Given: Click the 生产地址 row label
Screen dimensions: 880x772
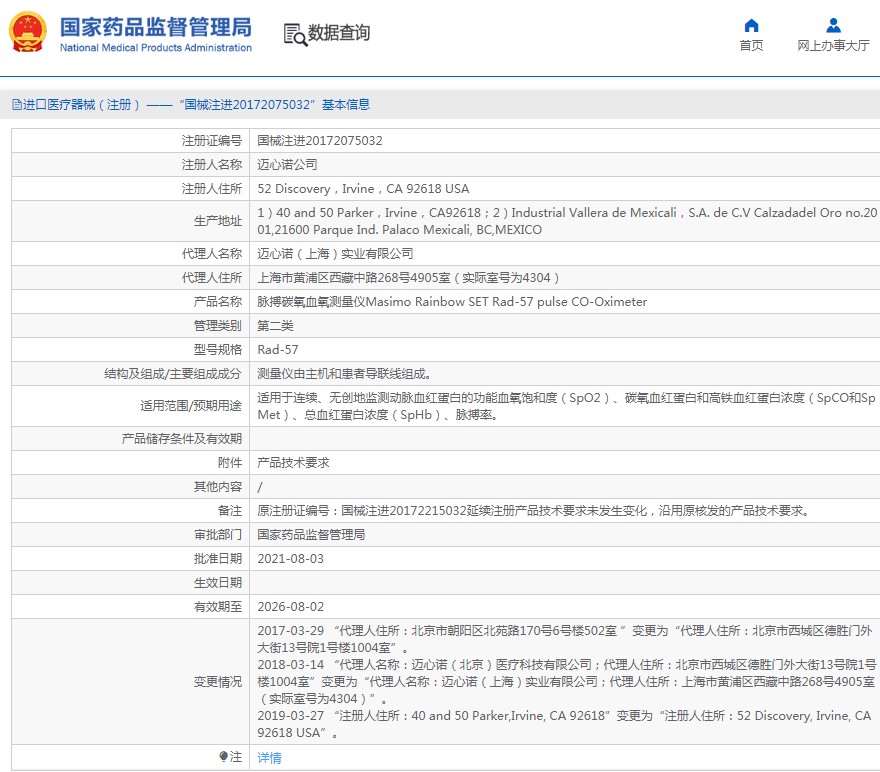Looking at the screenshot, I should pyautogui.click(x=218, y=221).
